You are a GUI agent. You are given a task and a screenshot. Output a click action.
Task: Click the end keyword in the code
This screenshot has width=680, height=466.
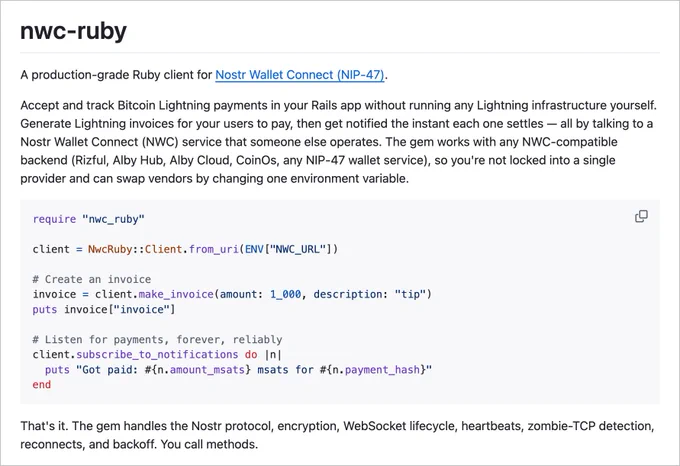[42, 385]
